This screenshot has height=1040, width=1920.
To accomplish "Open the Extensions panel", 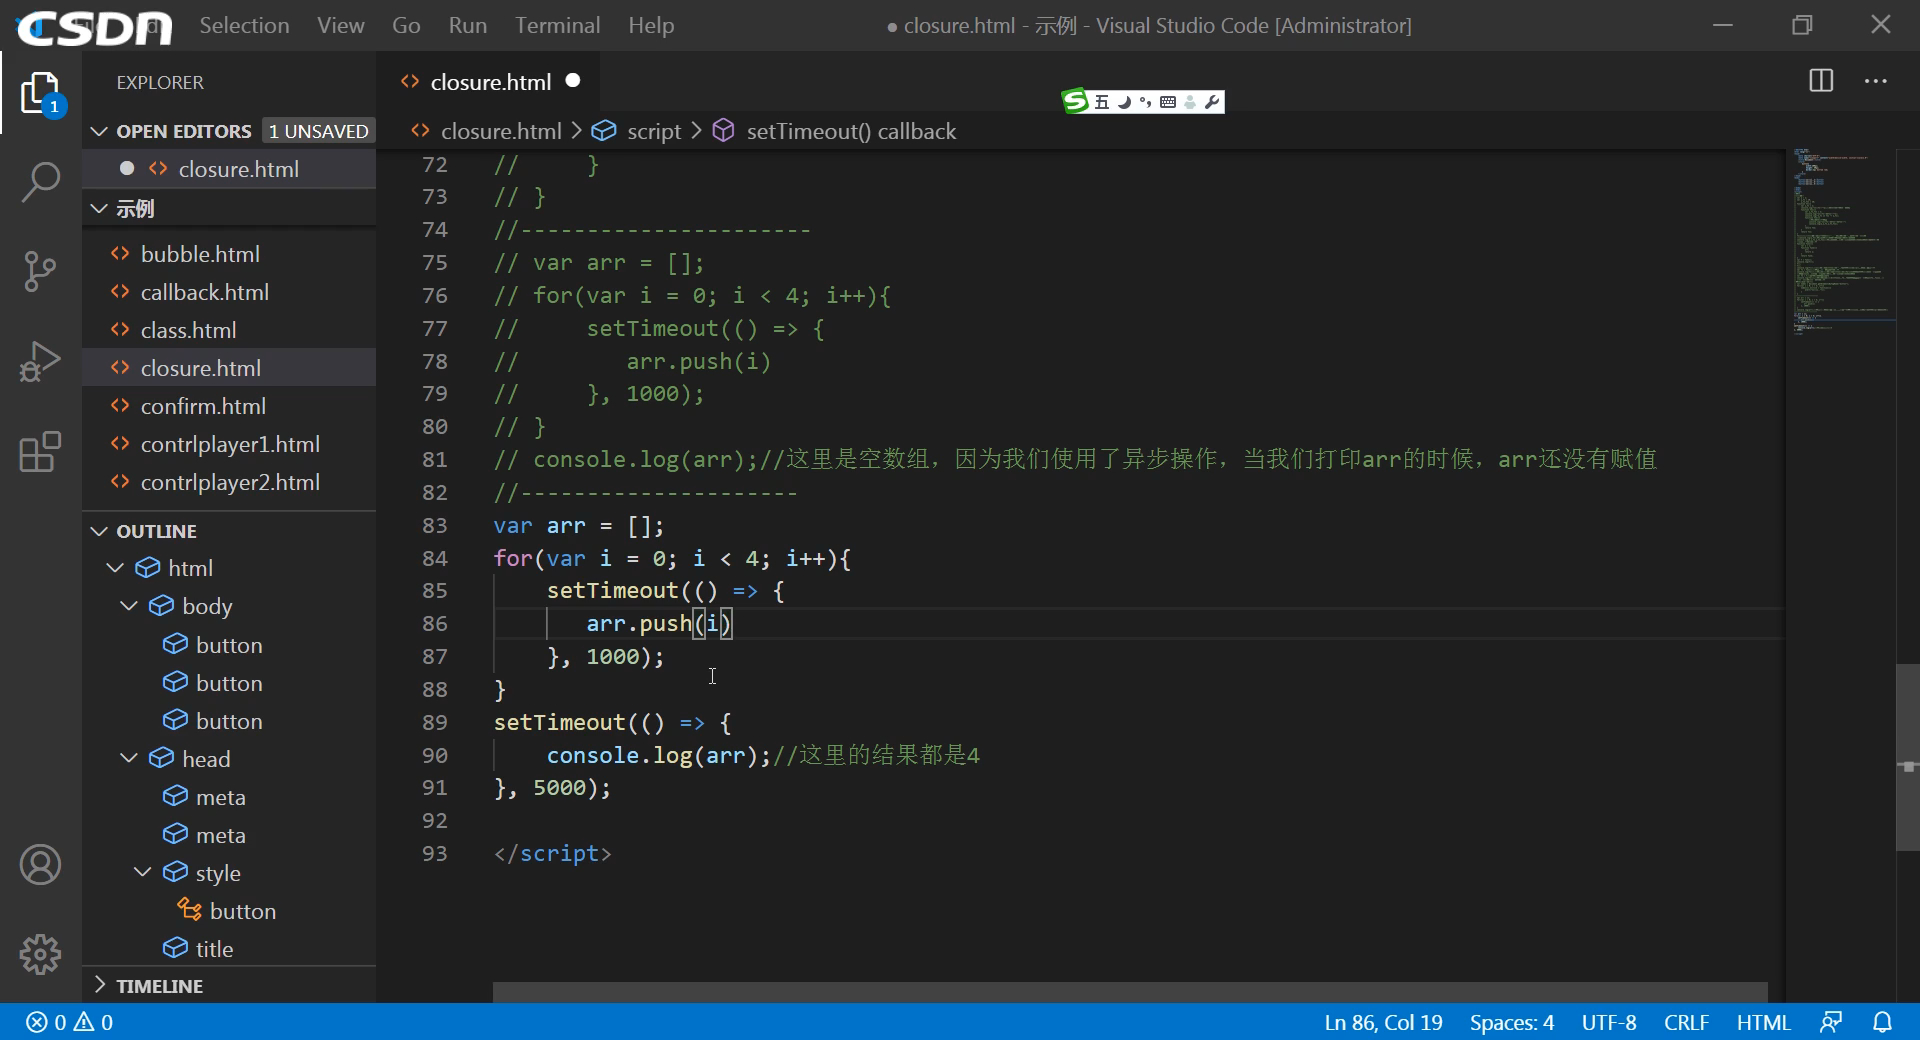I will [40, 452].
